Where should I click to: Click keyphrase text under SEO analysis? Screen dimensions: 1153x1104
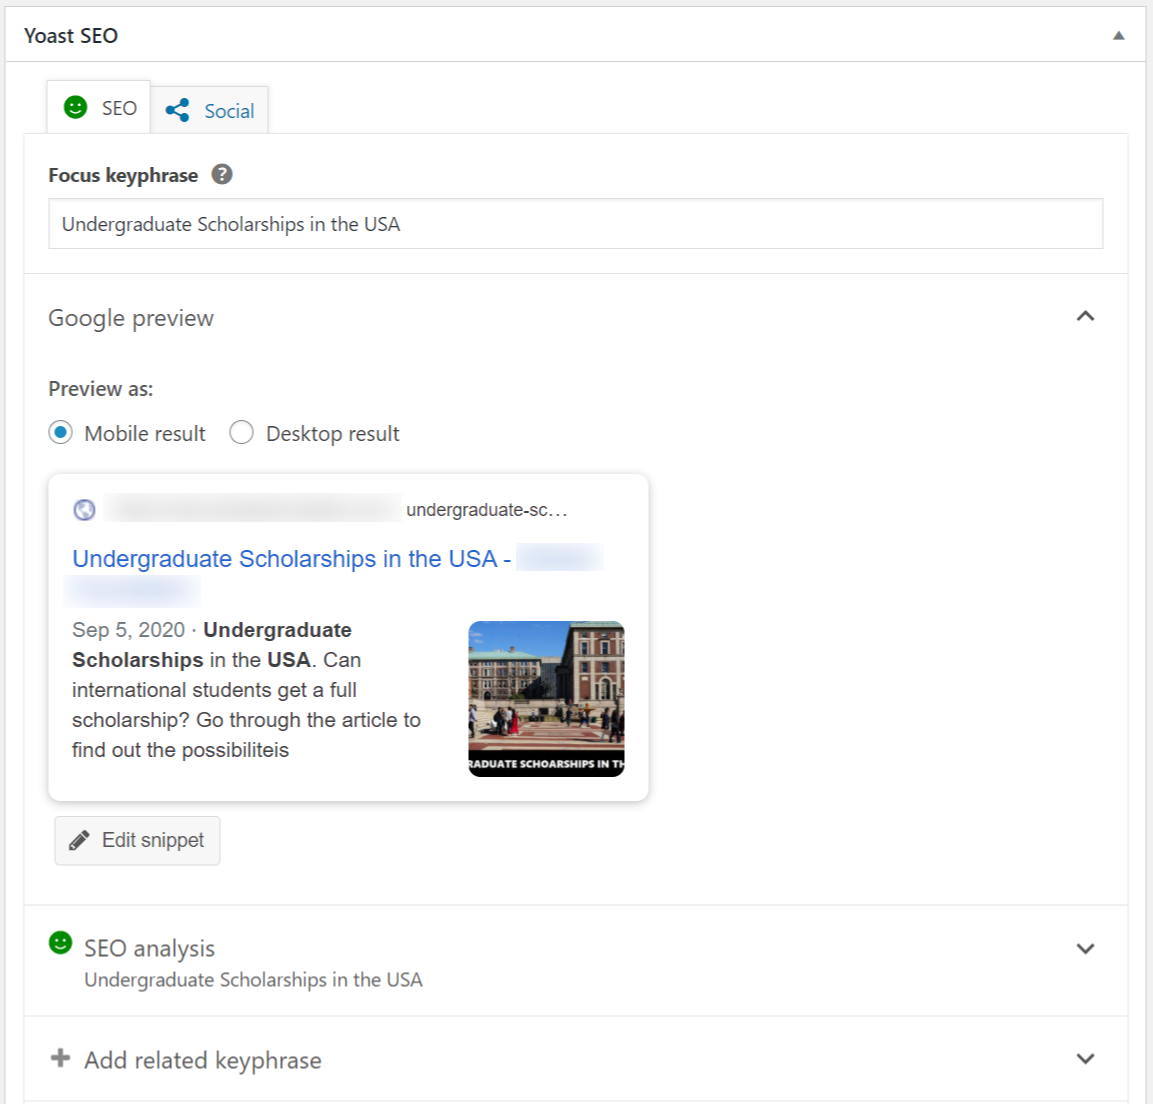tap(253, 980)
